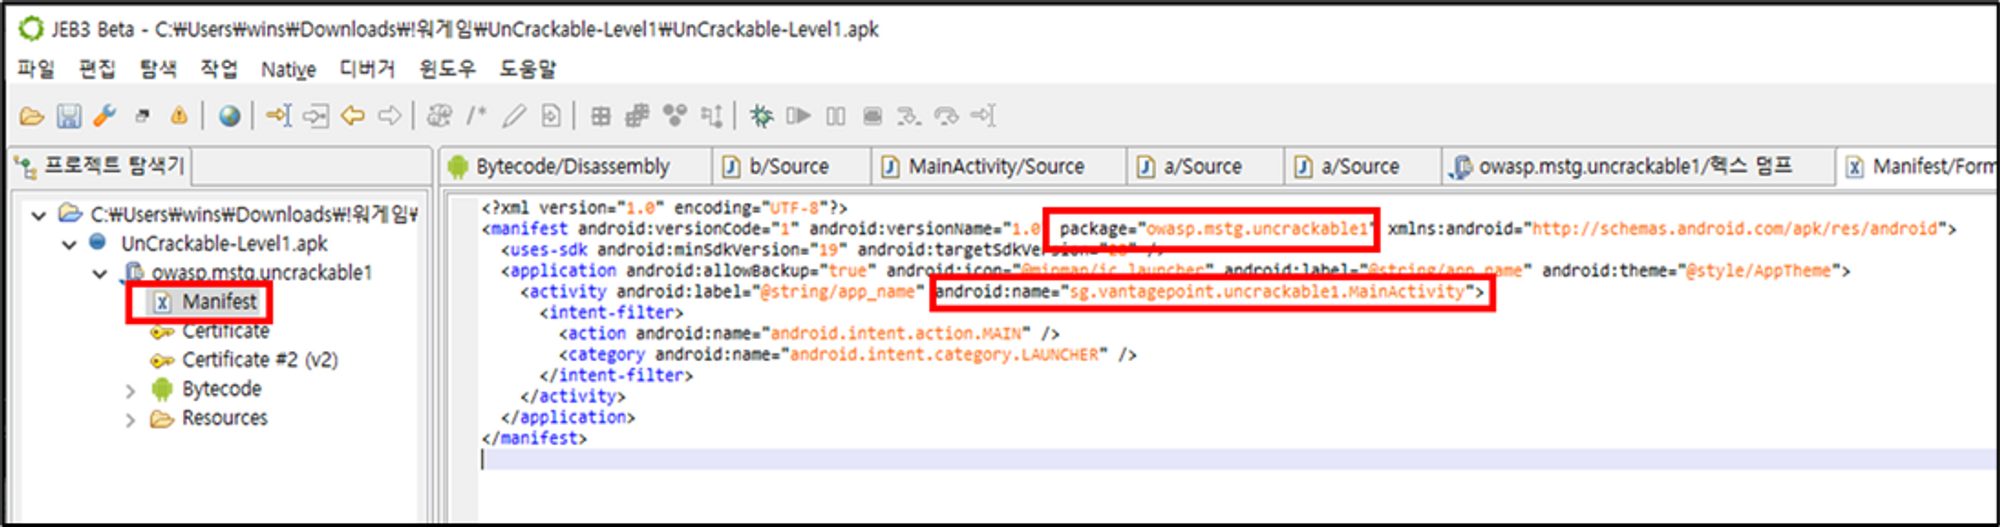Image resolution: width=2000 pixels, height=527 pixels.
Task: Click the closing </application> tag
Action: point(568,418)
